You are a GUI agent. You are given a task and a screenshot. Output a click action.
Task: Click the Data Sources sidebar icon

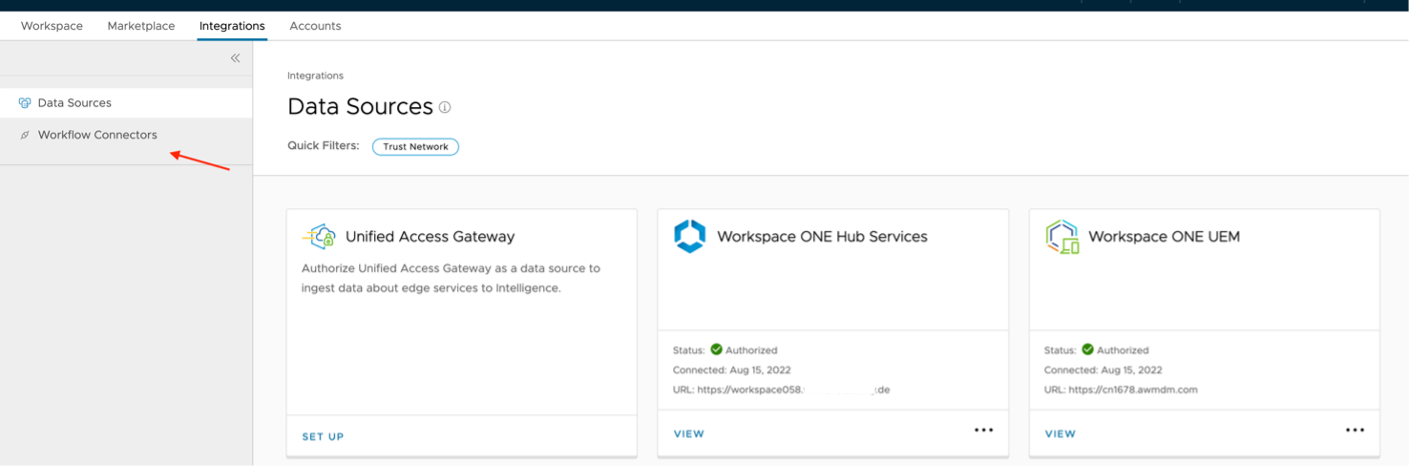[25, 103]
